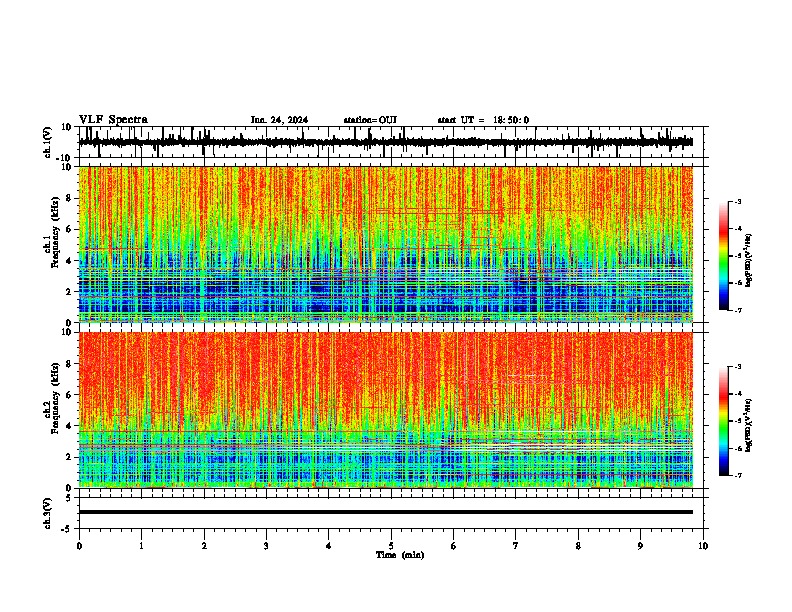Click inside the ch.2 spectrogram image
Viewport: 792px width, 612px height.
386,410
